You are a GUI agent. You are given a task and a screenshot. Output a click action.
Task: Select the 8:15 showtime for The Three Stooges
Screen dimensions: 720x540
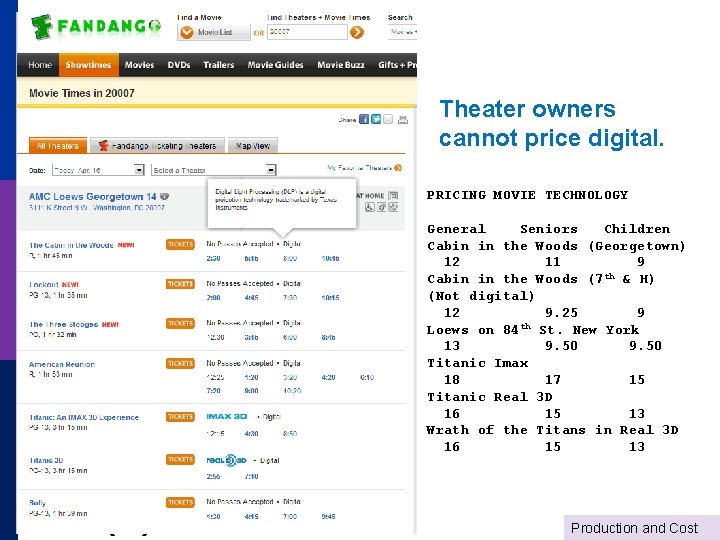(x=328, y=338)
